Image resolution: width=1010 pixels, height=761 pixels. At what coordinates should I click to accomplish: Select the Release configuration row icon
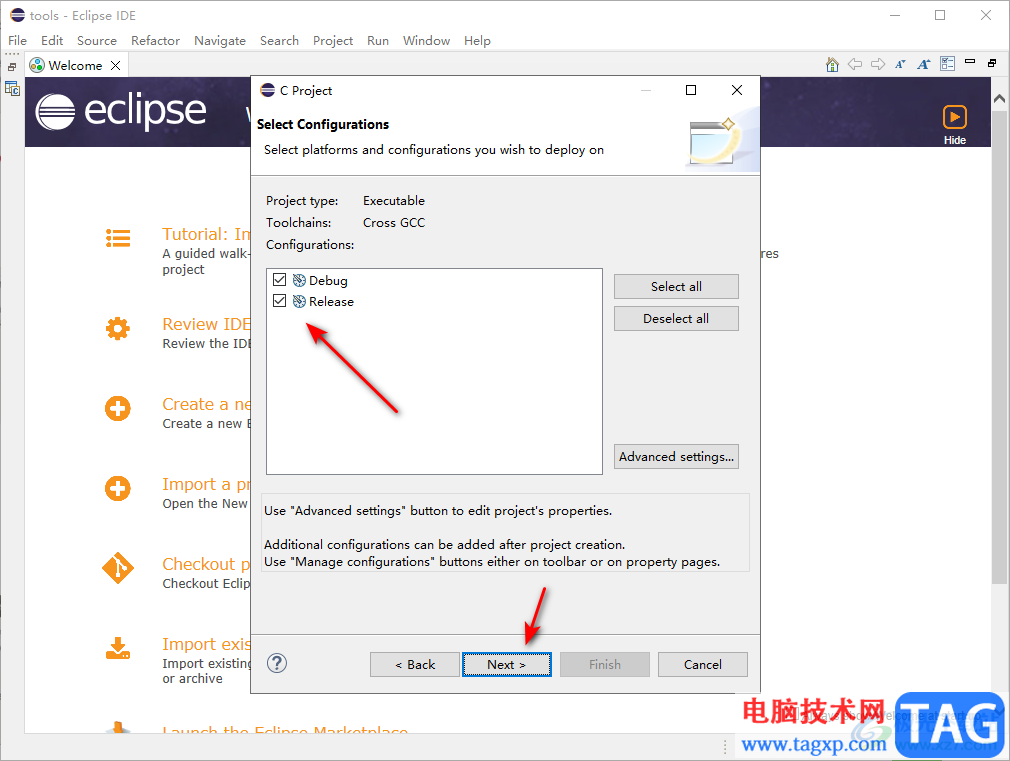click(x=300, y=302)
